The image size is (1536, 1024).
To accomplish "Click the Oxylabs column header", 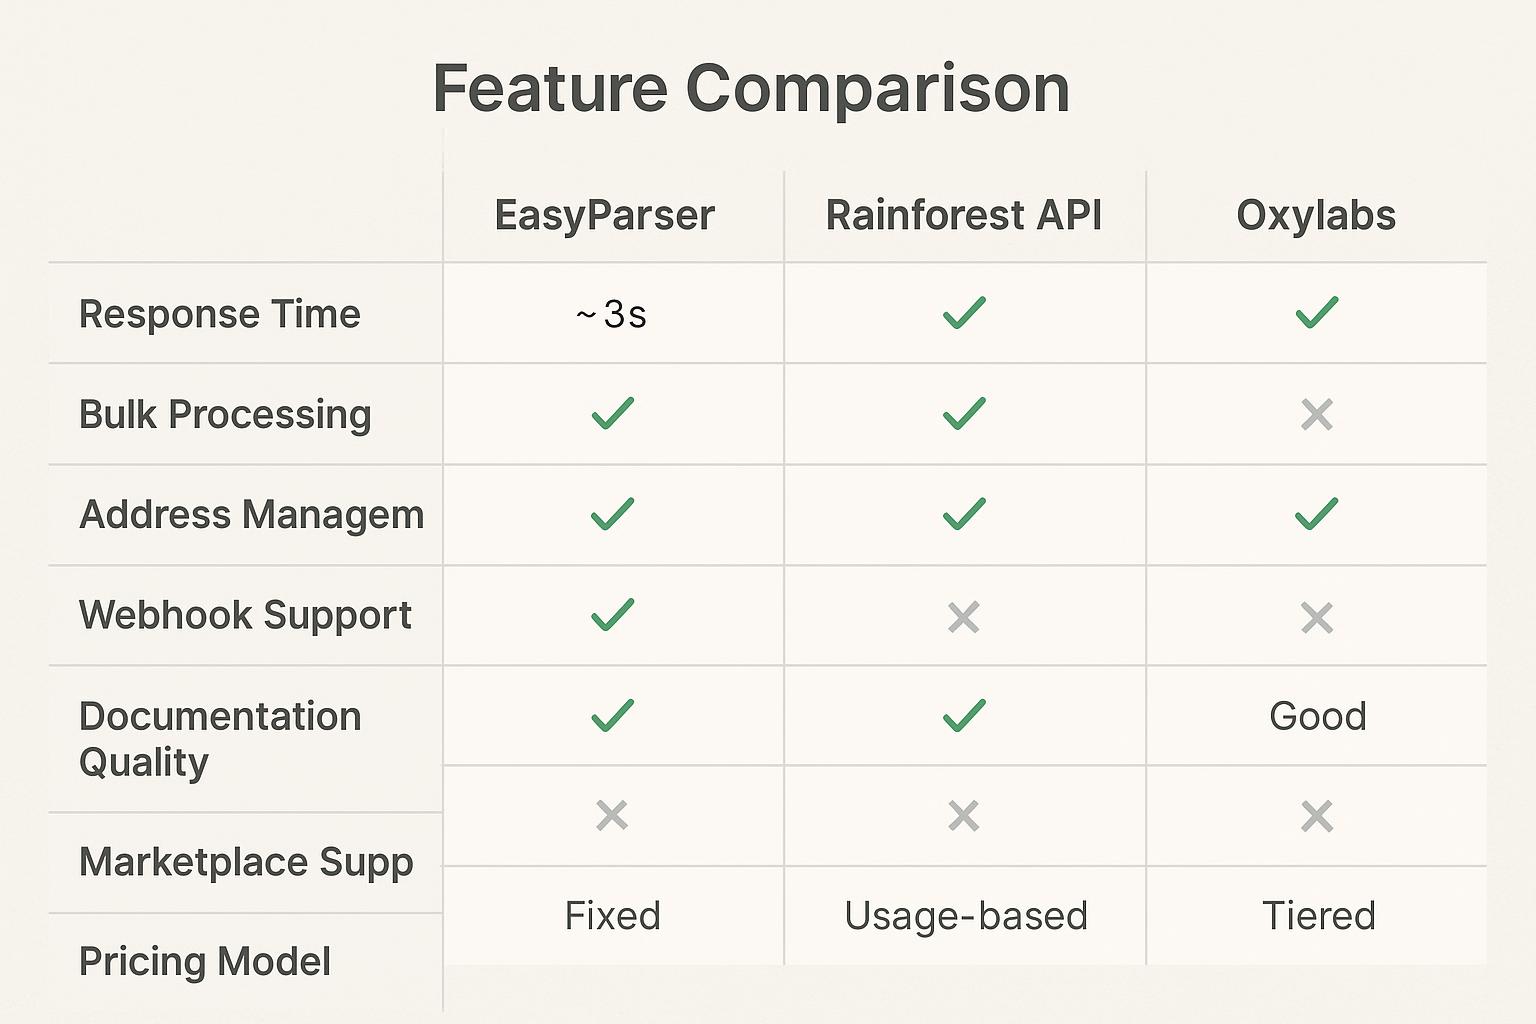I will click(x=1316, y=216).
